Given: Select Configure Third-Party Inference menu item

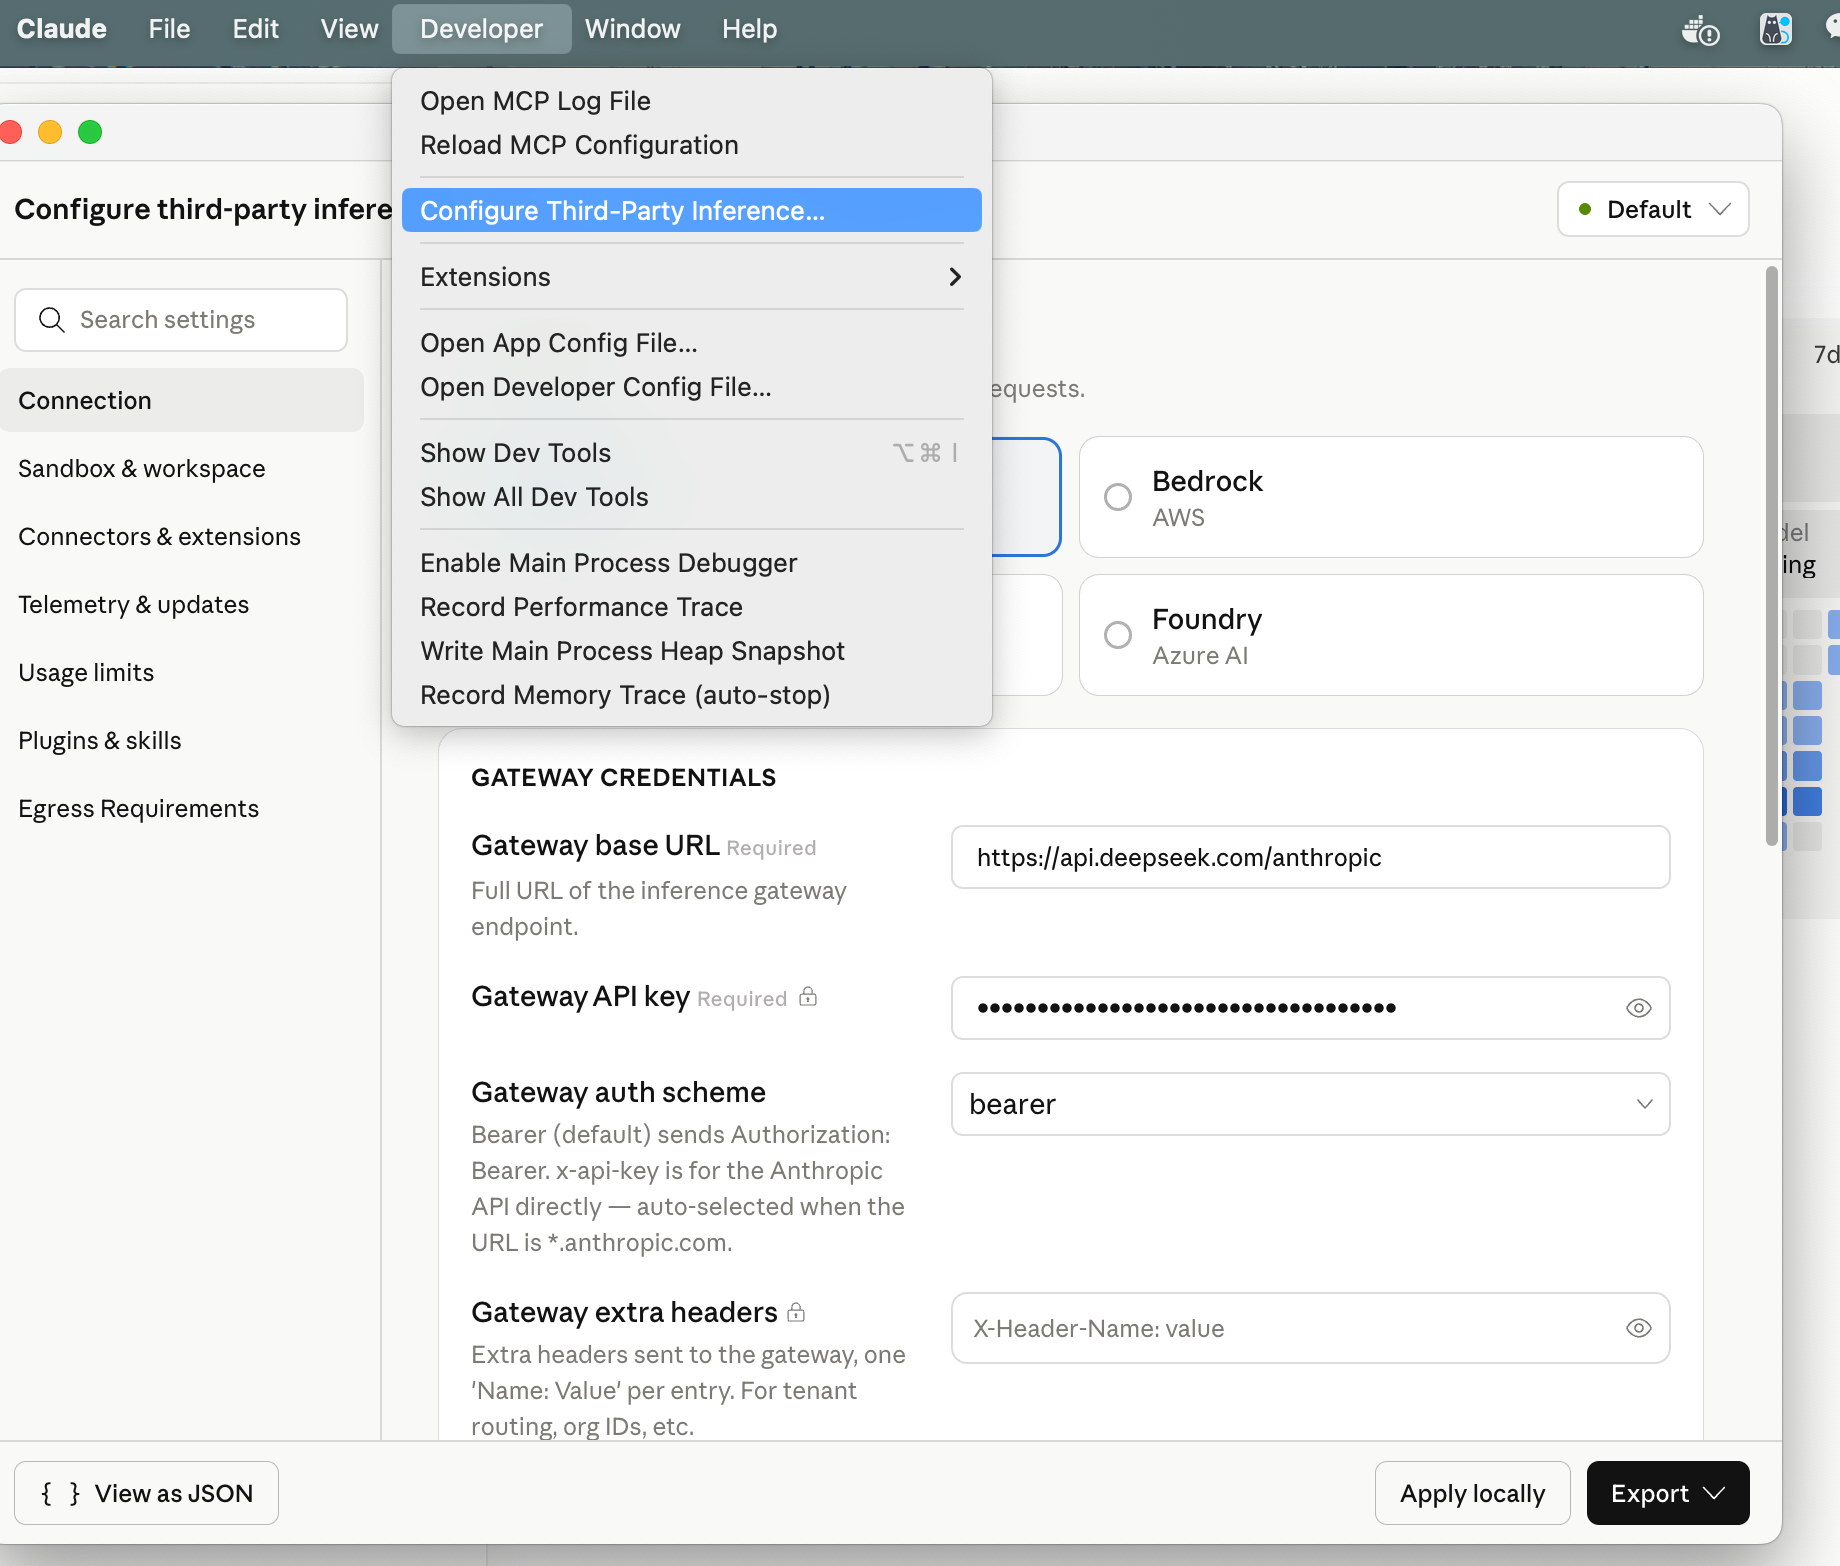Looking at the screenshot, I should pyautogui.click(x=691, y=211).
